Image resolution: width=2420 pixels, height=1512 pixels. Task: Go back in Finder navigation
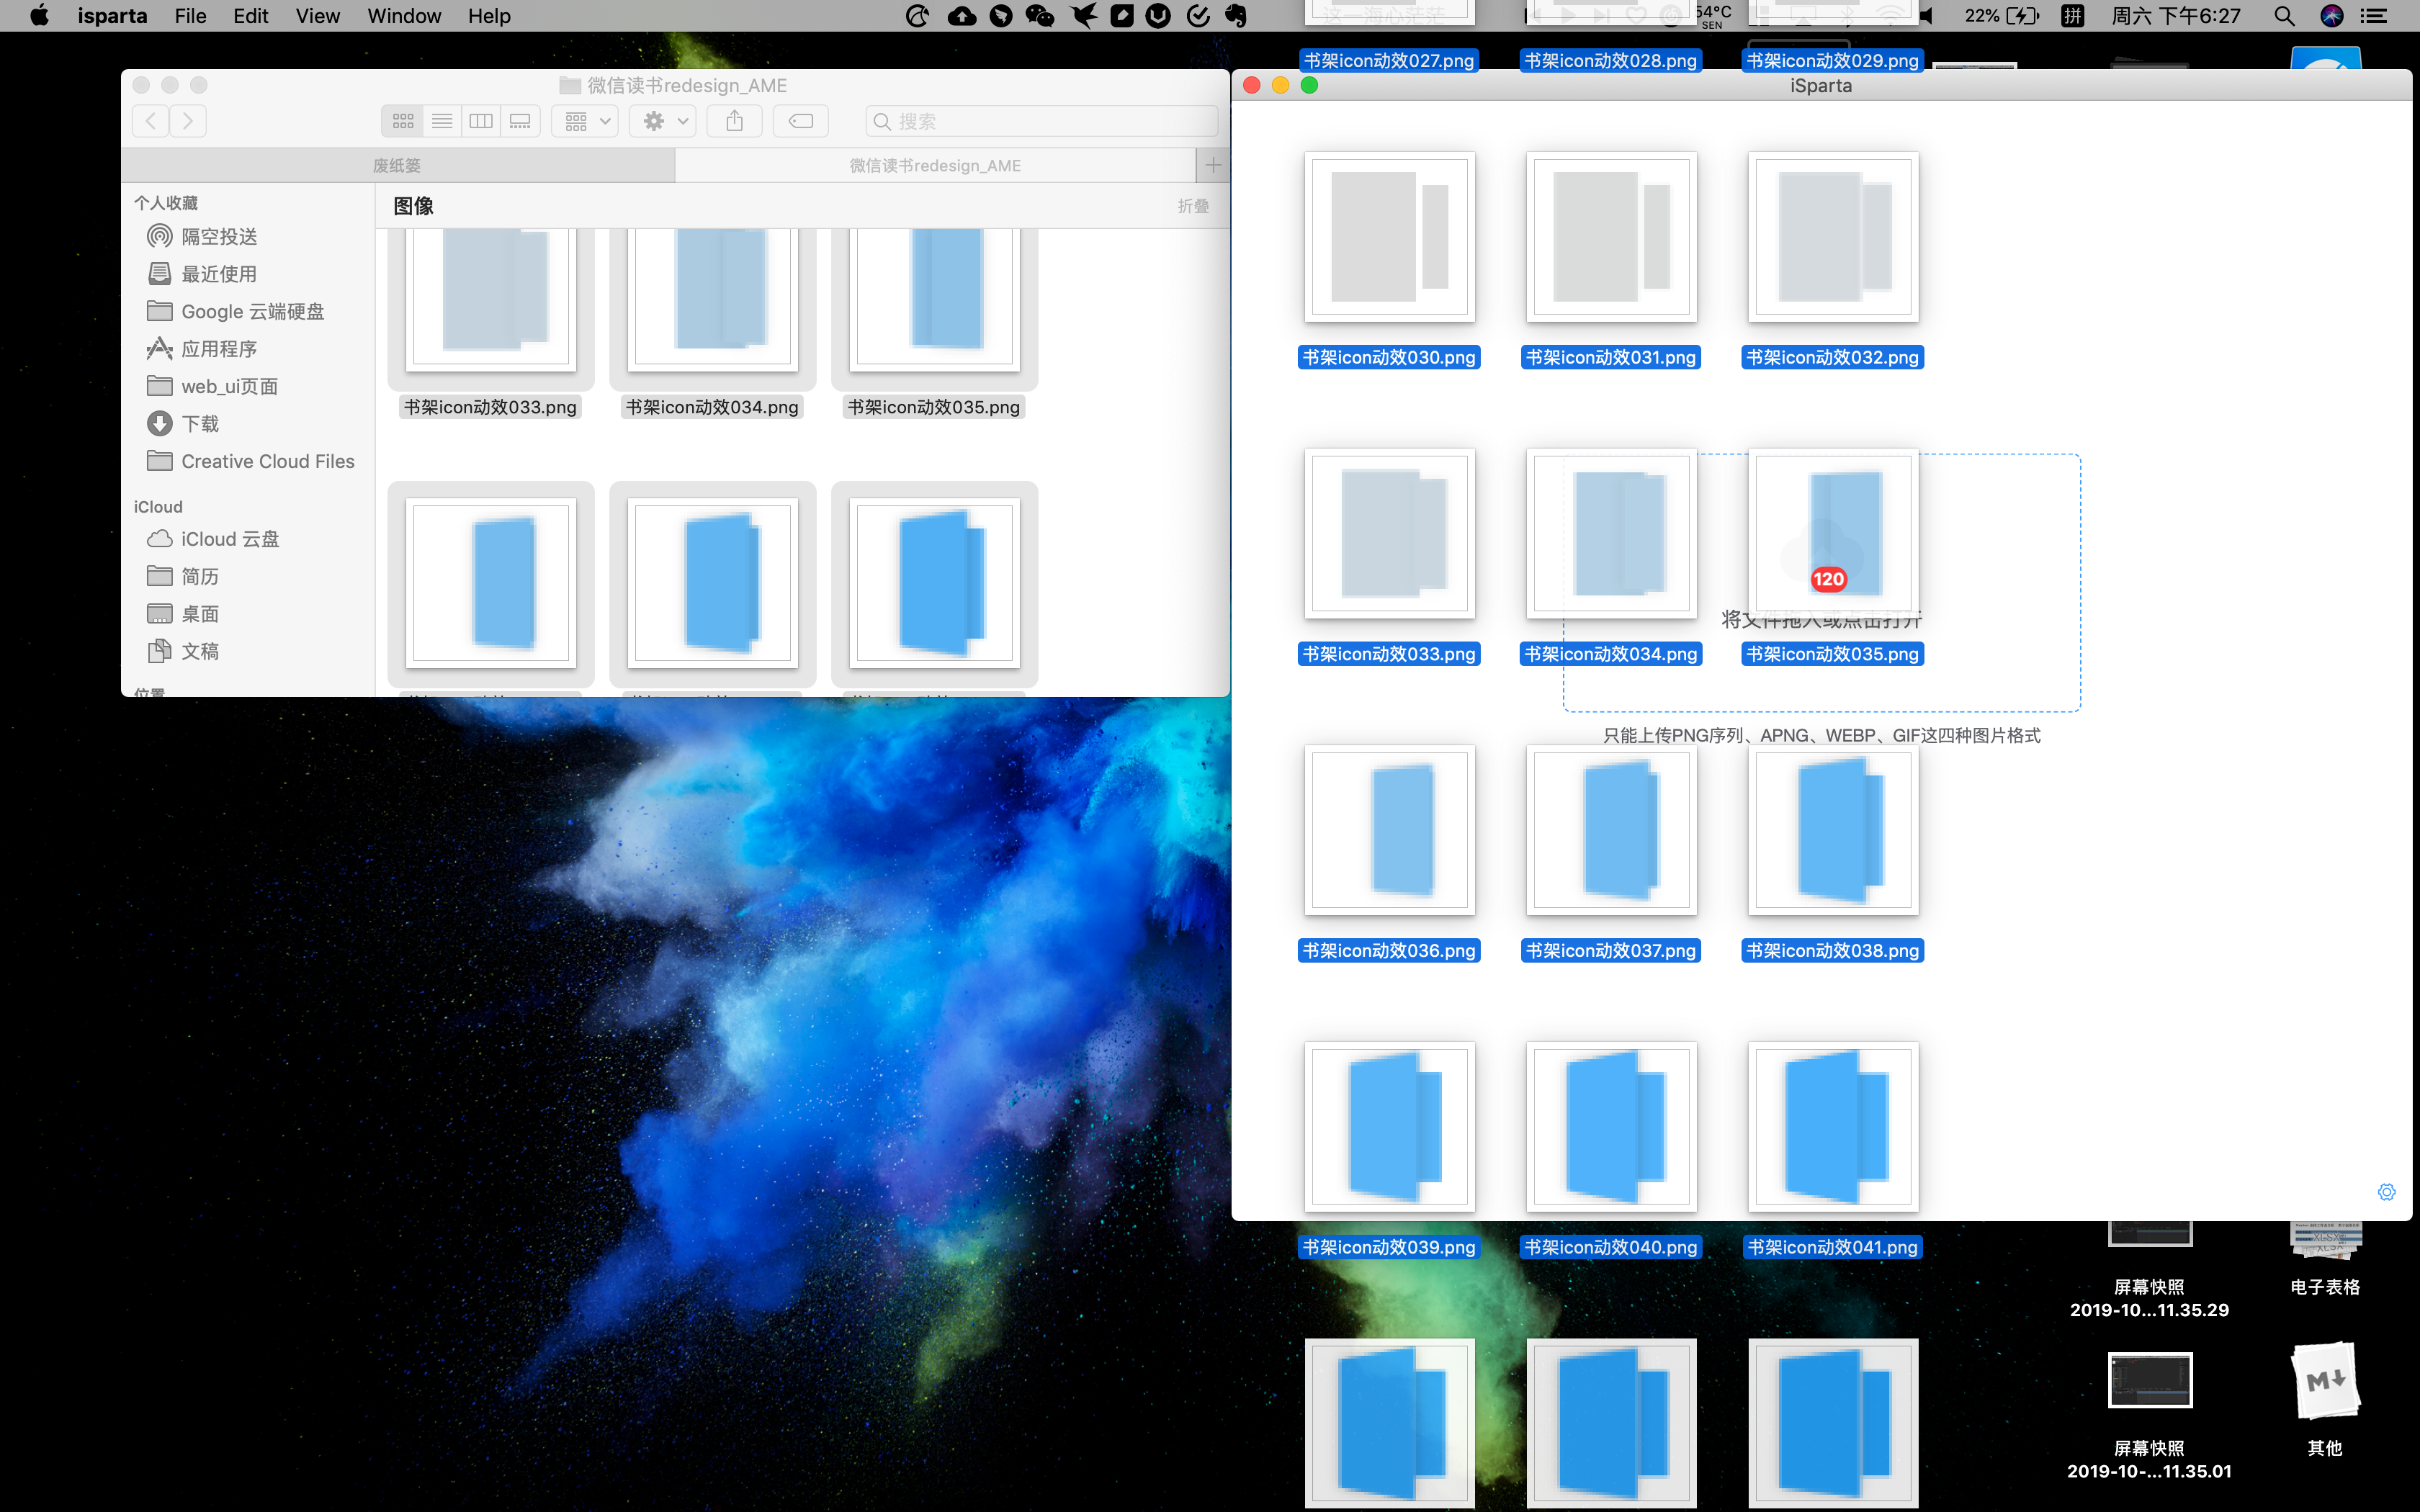[151, 121]
